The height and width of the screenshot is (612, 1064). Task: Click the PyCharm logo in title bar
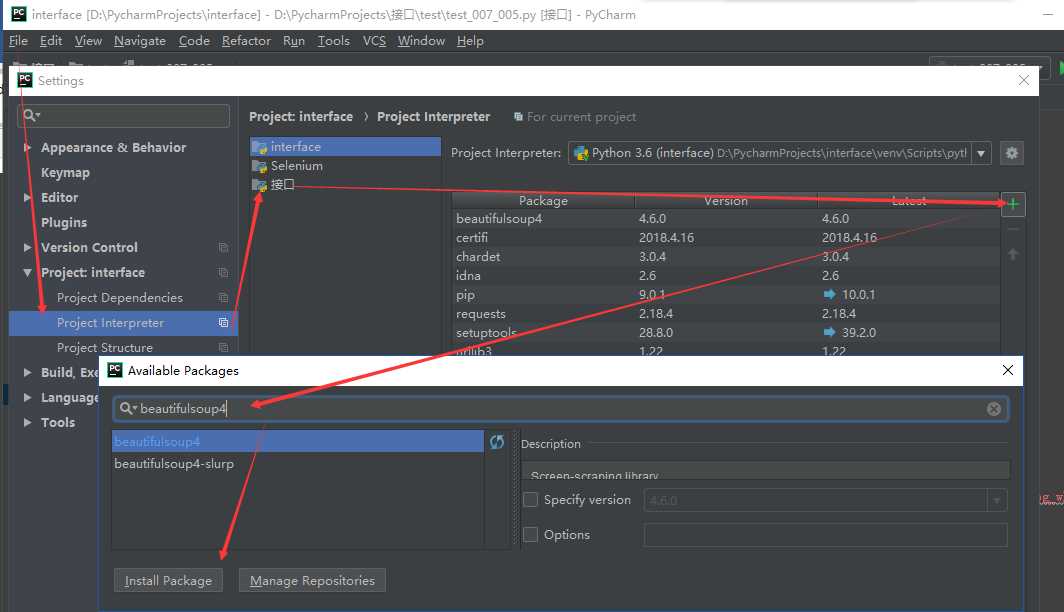pos(18,14)
